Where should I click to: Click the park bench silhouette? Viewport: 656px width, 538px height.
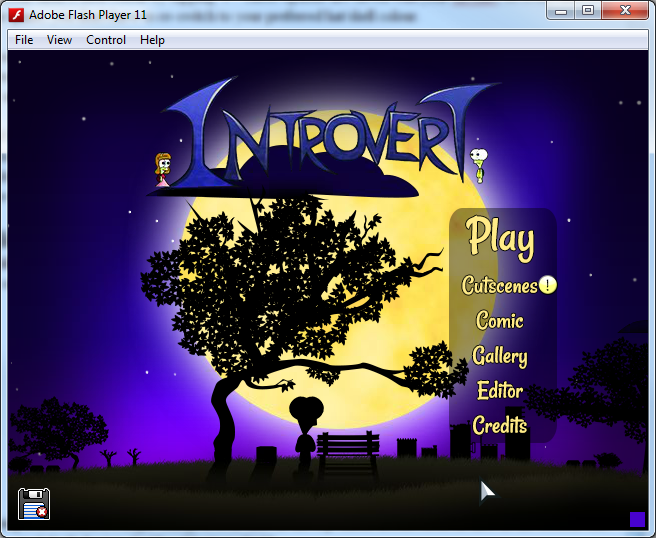(x=347, y=453)
